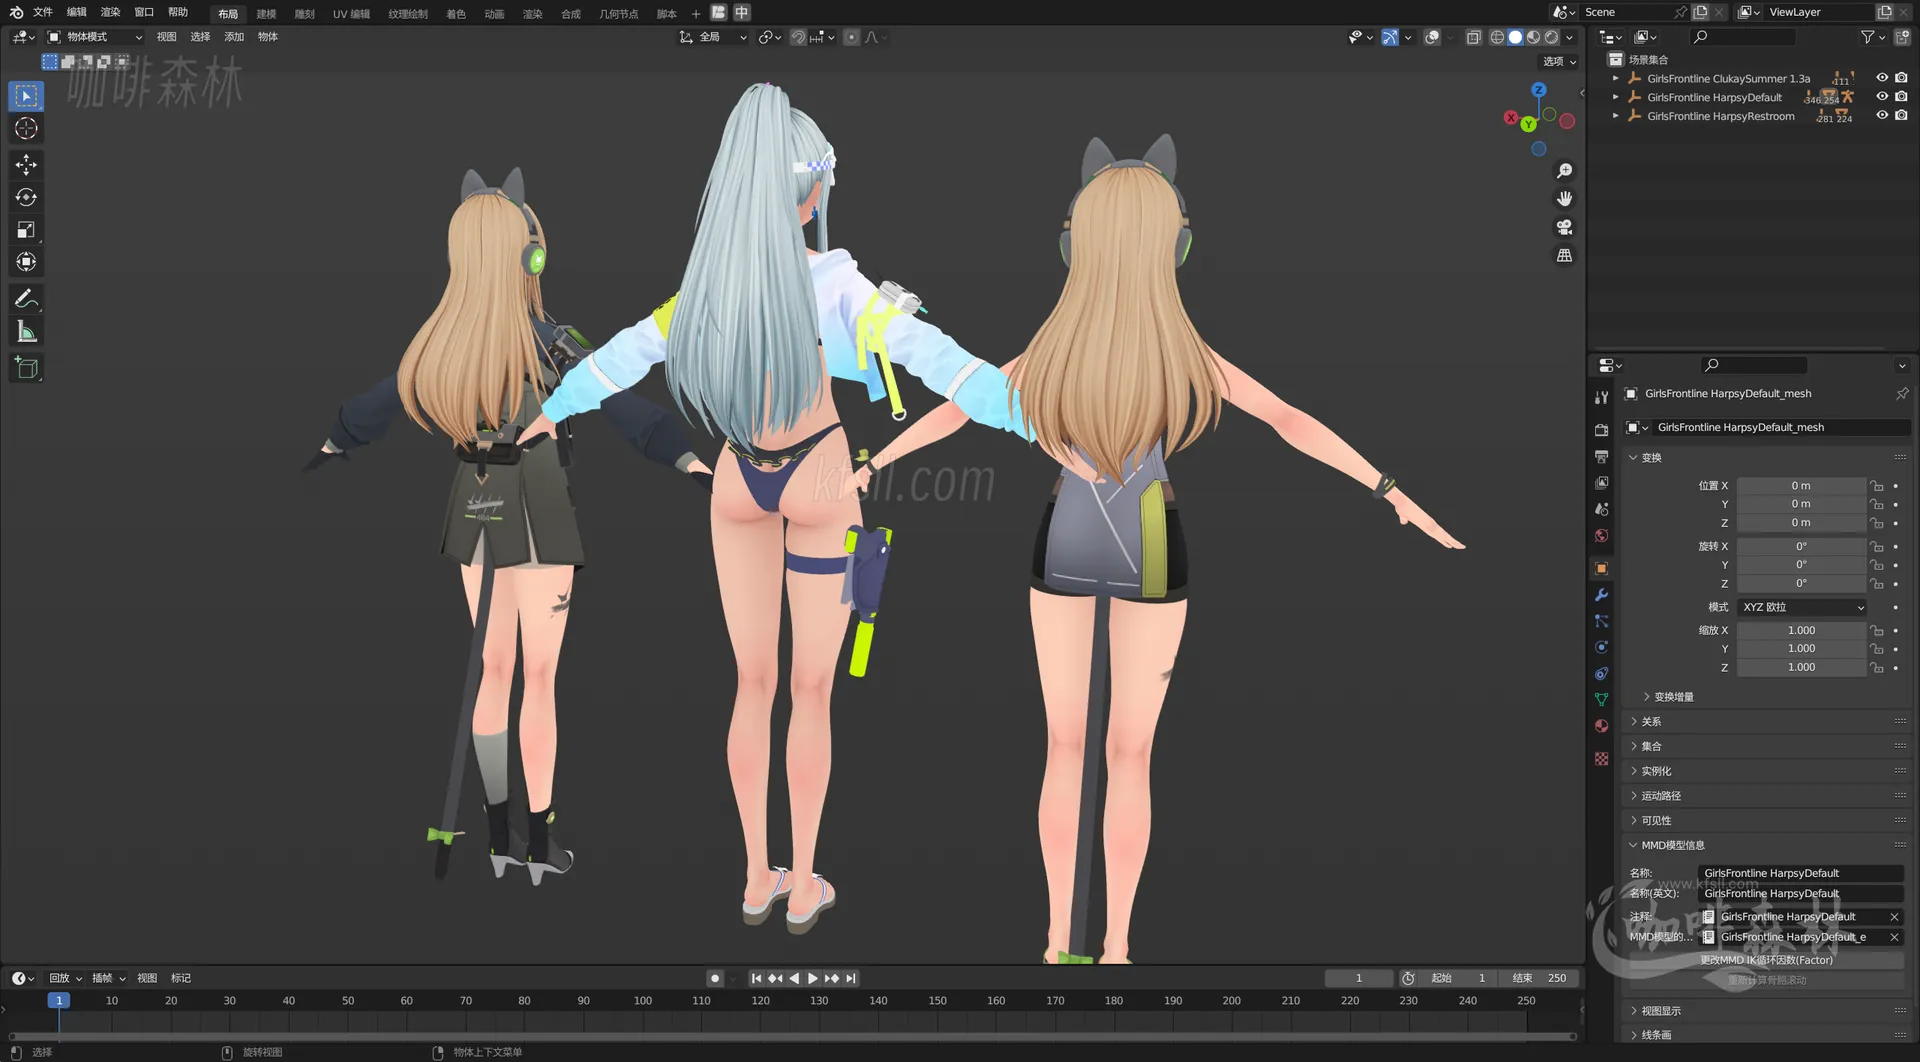Select the Annotate tool
Screen dimensions: 1920x1062
pyautogui.click(x=26, y=298)
